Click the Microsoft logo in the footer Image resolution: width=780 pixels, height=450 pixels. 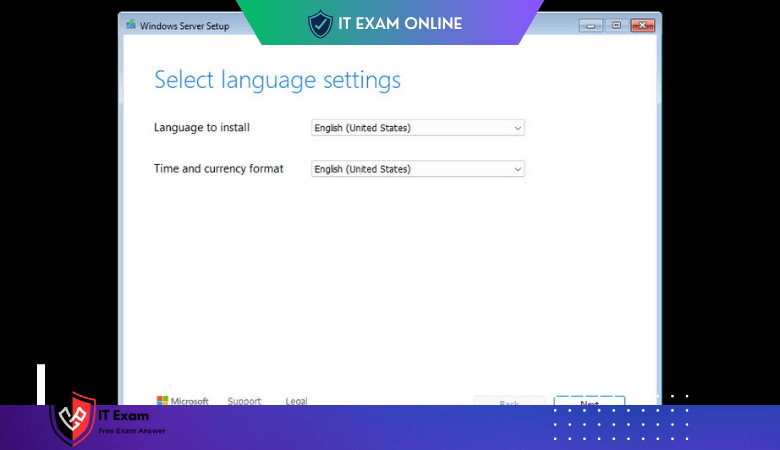tap(183, 401)
